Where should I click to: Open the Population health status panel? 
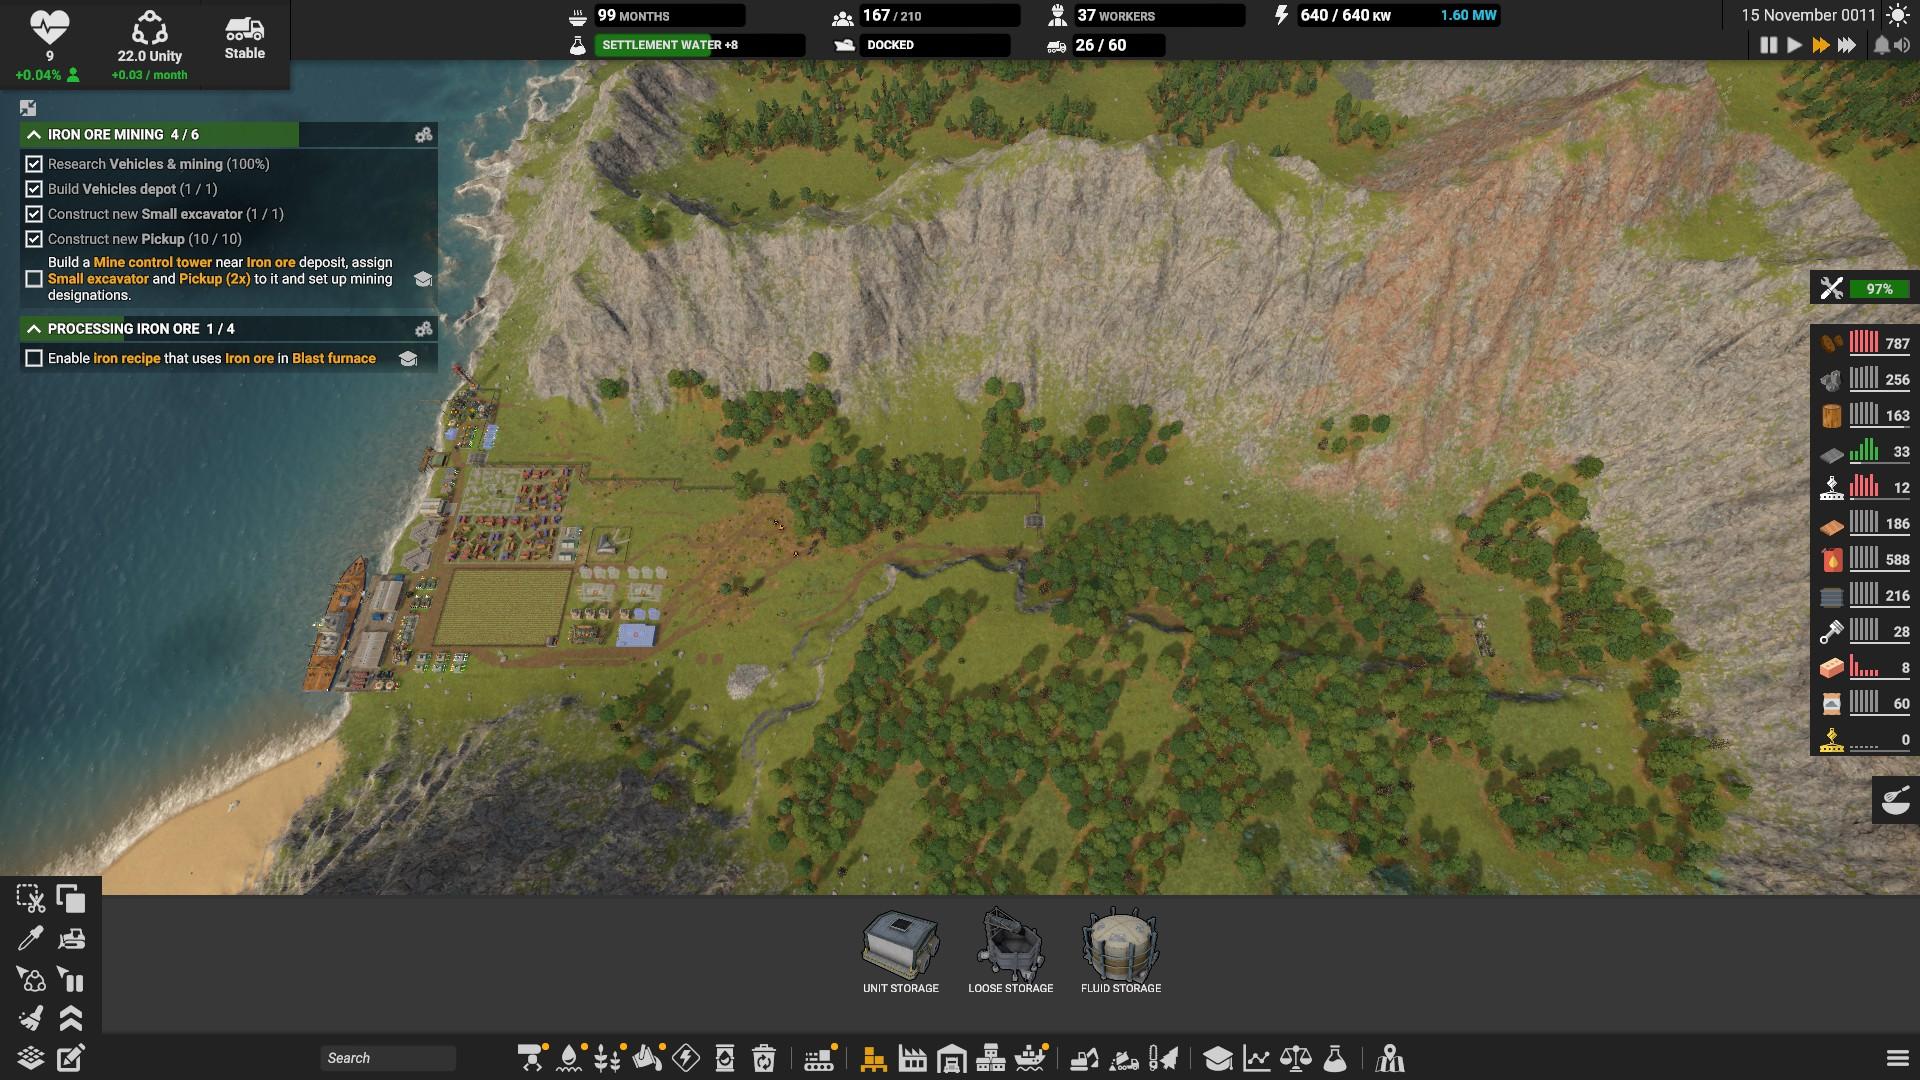pos(49,45)
